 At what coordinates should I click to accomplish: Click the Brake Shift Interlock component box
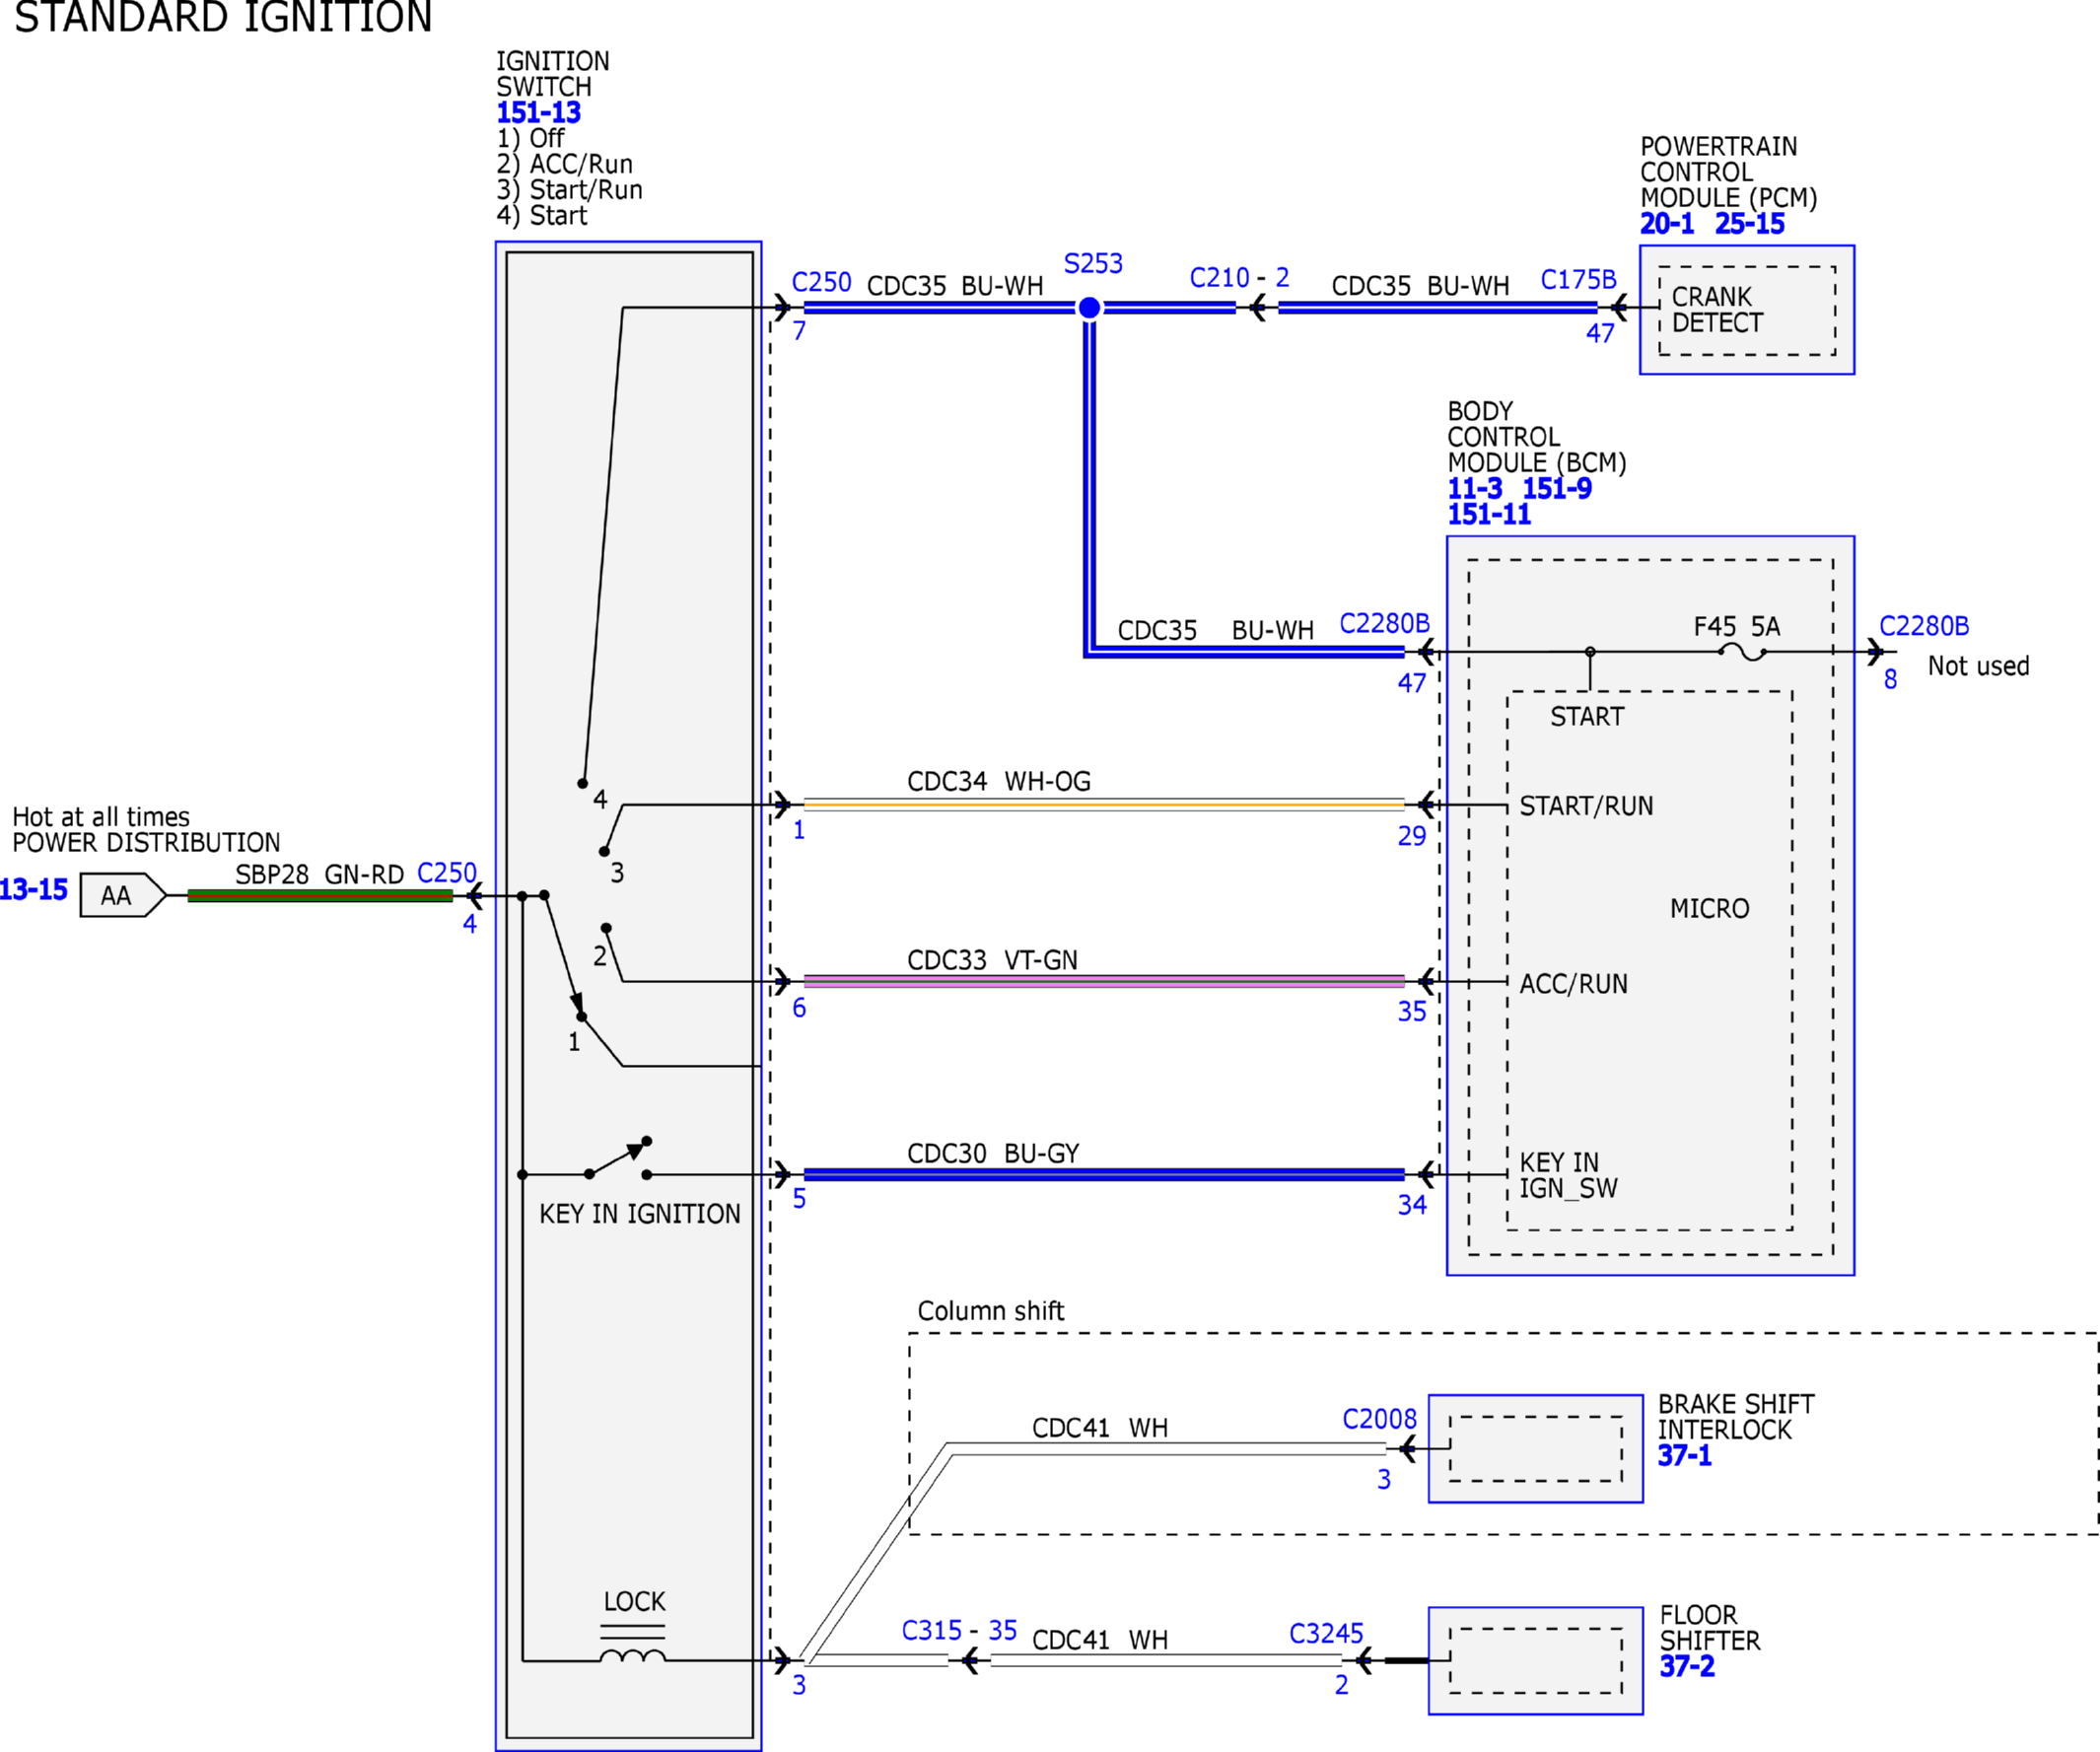(x=1535, y=1448)
